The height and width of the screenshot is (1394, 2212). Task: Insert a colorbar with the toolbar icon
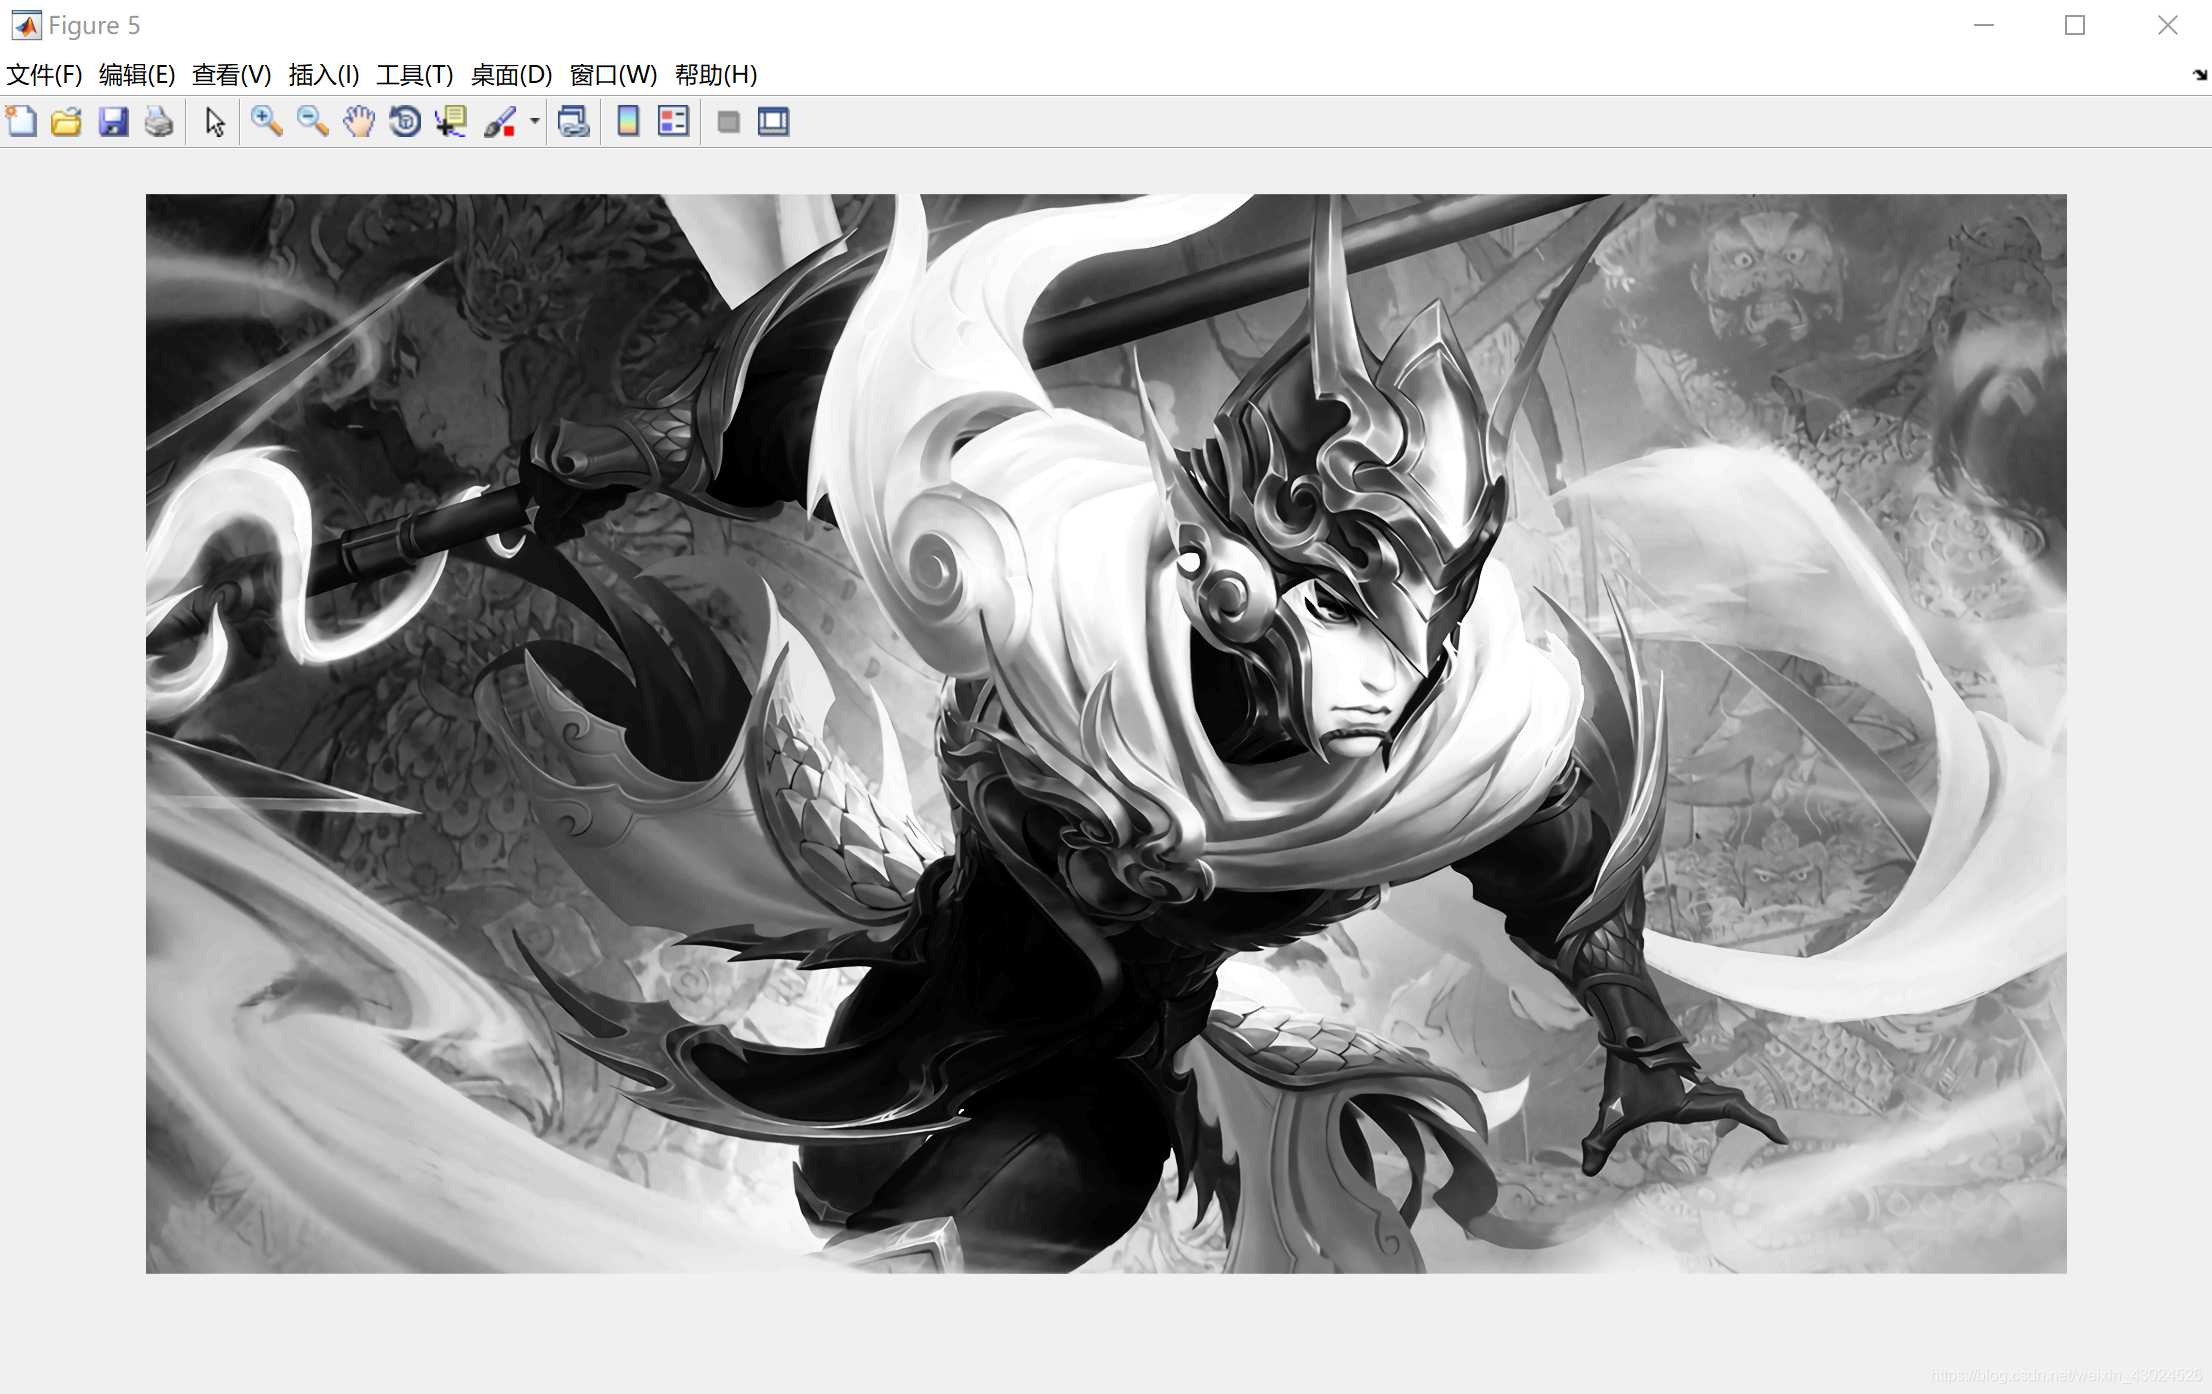[628, 122]
